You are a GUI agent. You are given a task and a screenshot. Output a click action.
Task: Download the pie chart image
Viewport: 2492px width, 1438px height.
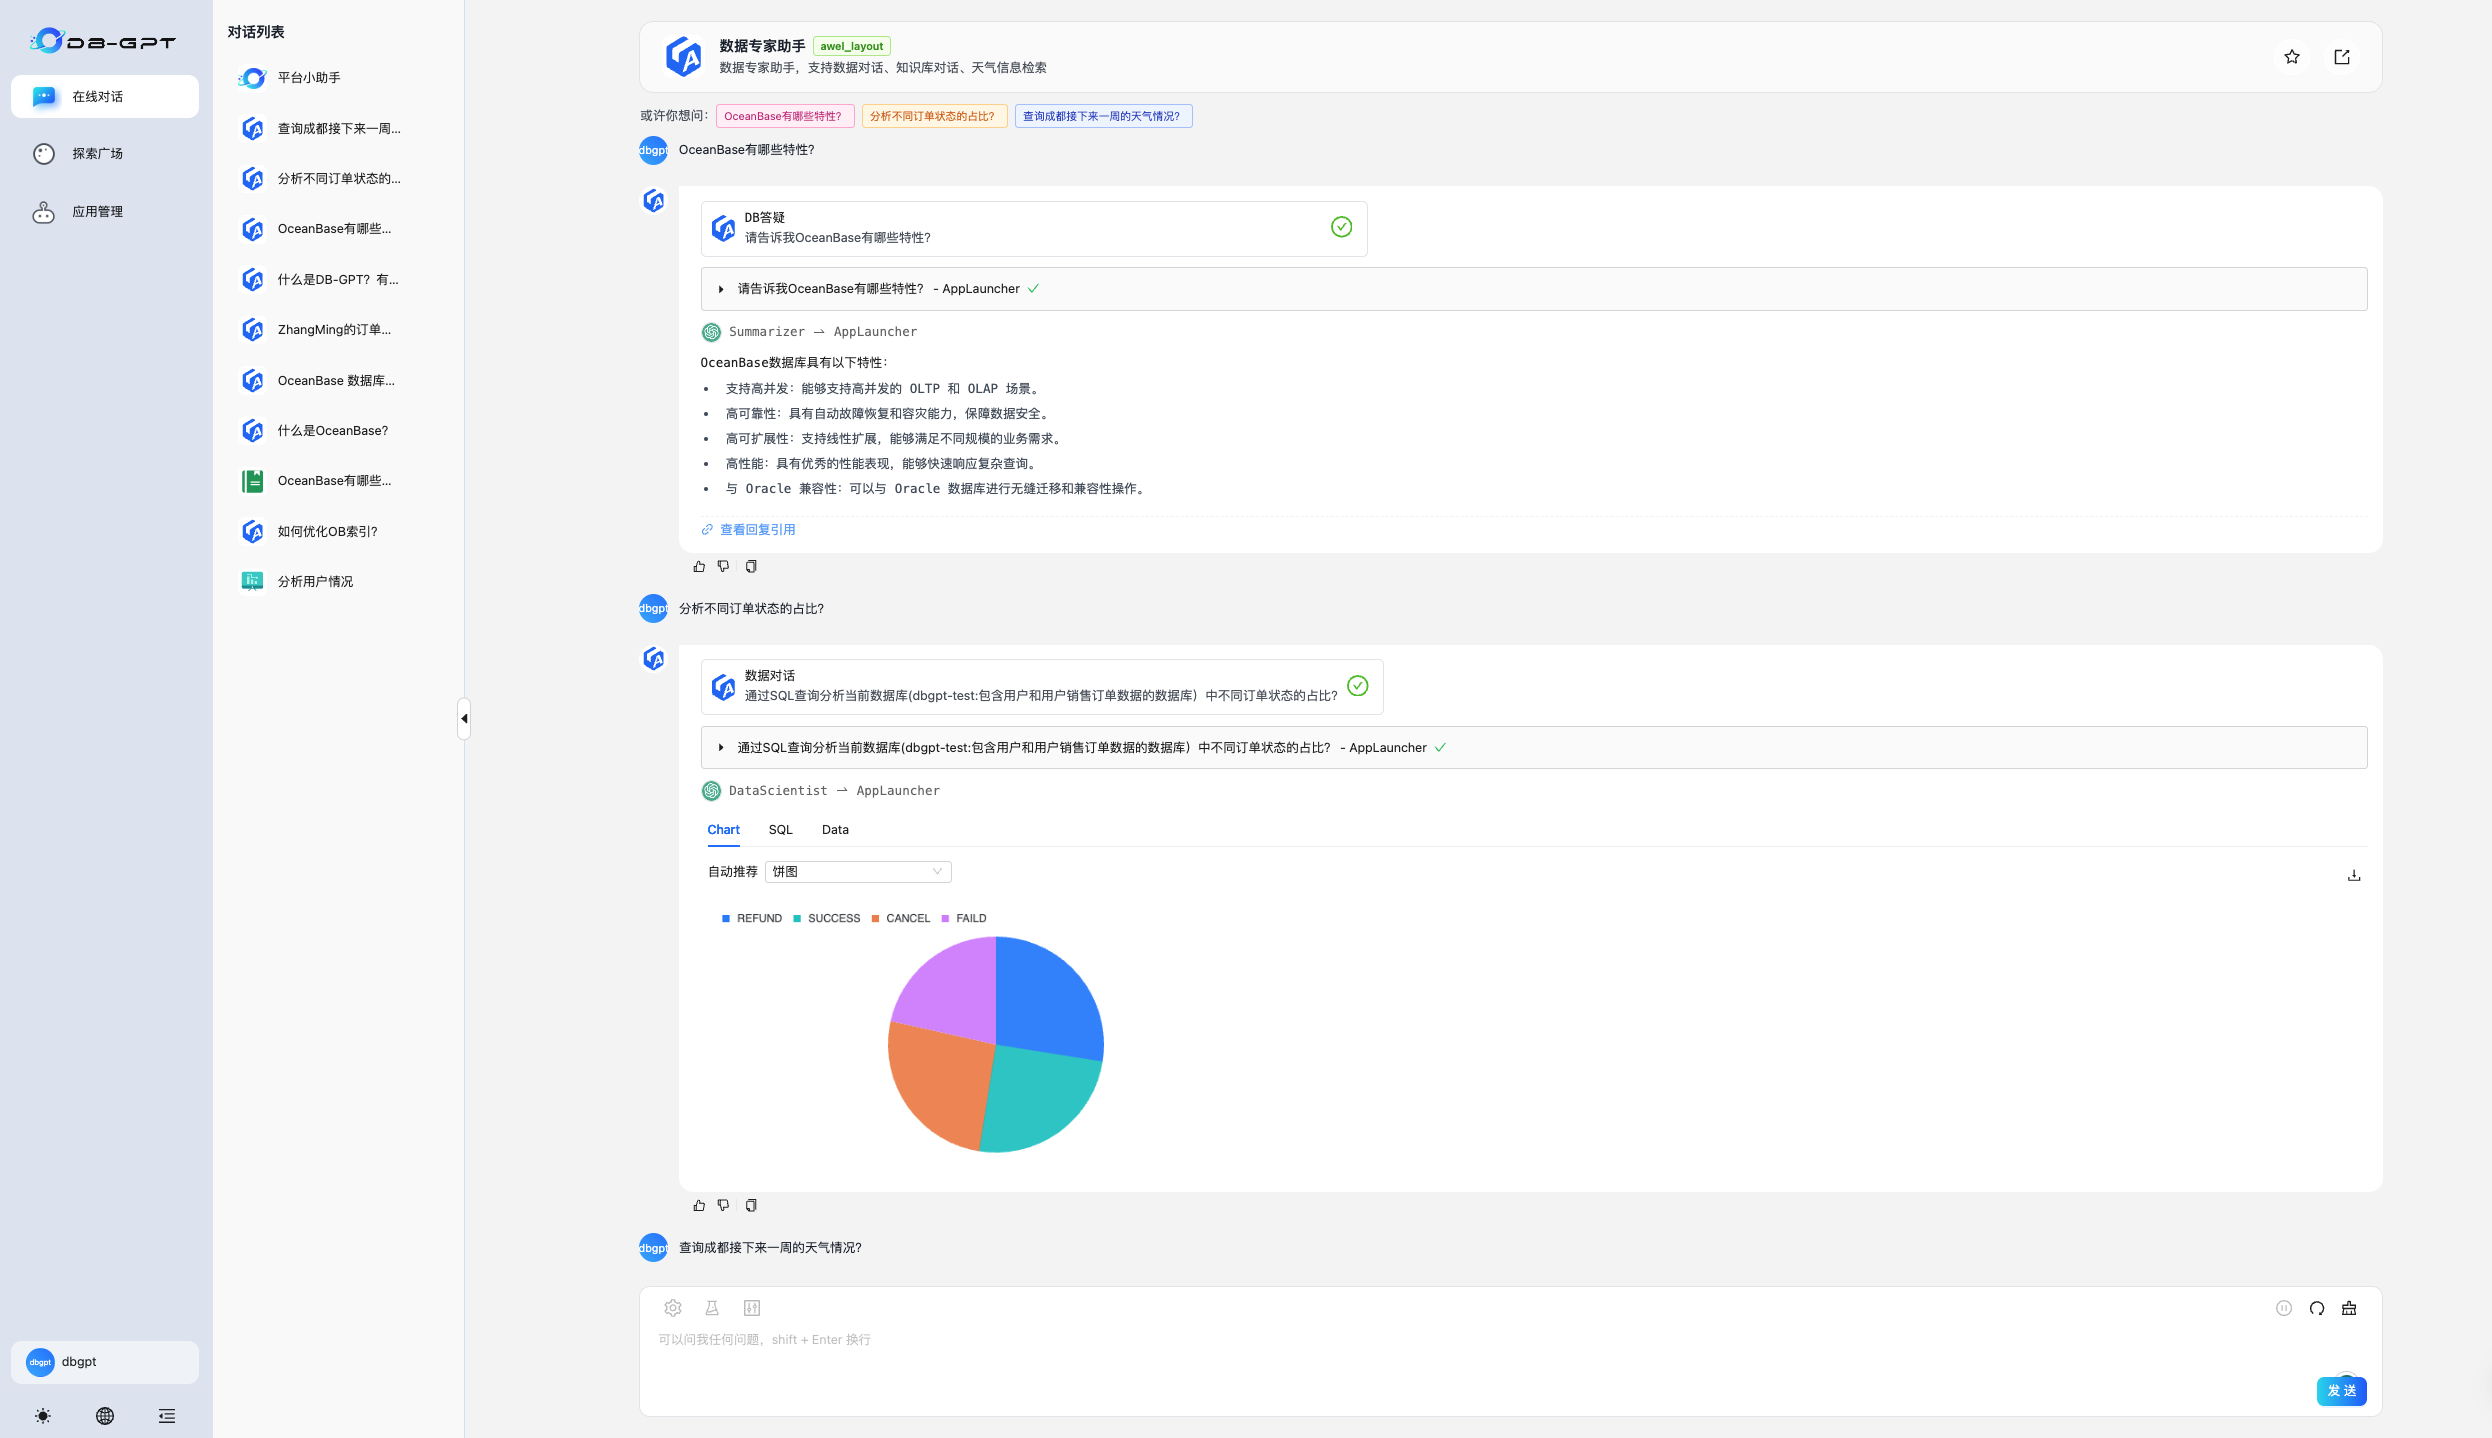coord(2354,875)
